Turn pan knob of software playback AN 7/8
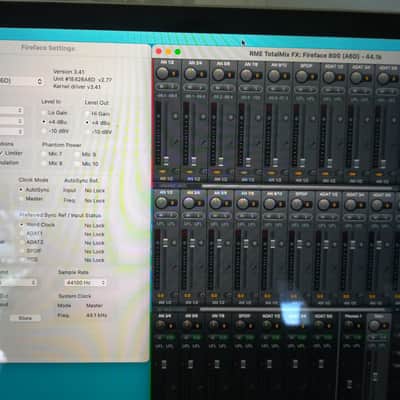 coord(243,203)
